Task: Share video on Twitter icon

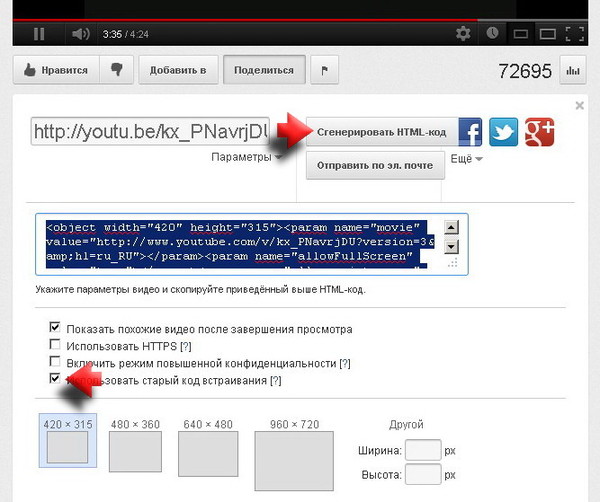Action: (x=503, y=132)
